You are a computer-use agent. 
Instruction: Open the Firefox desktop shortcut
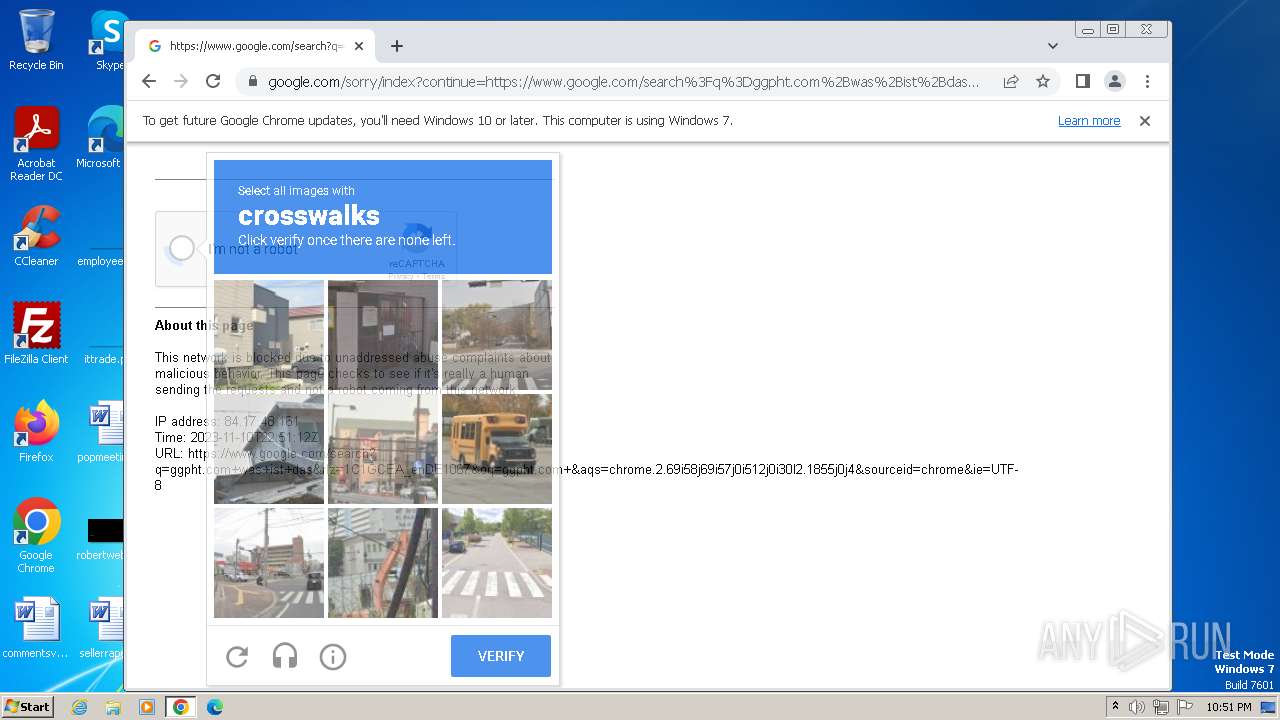[36, 432]
